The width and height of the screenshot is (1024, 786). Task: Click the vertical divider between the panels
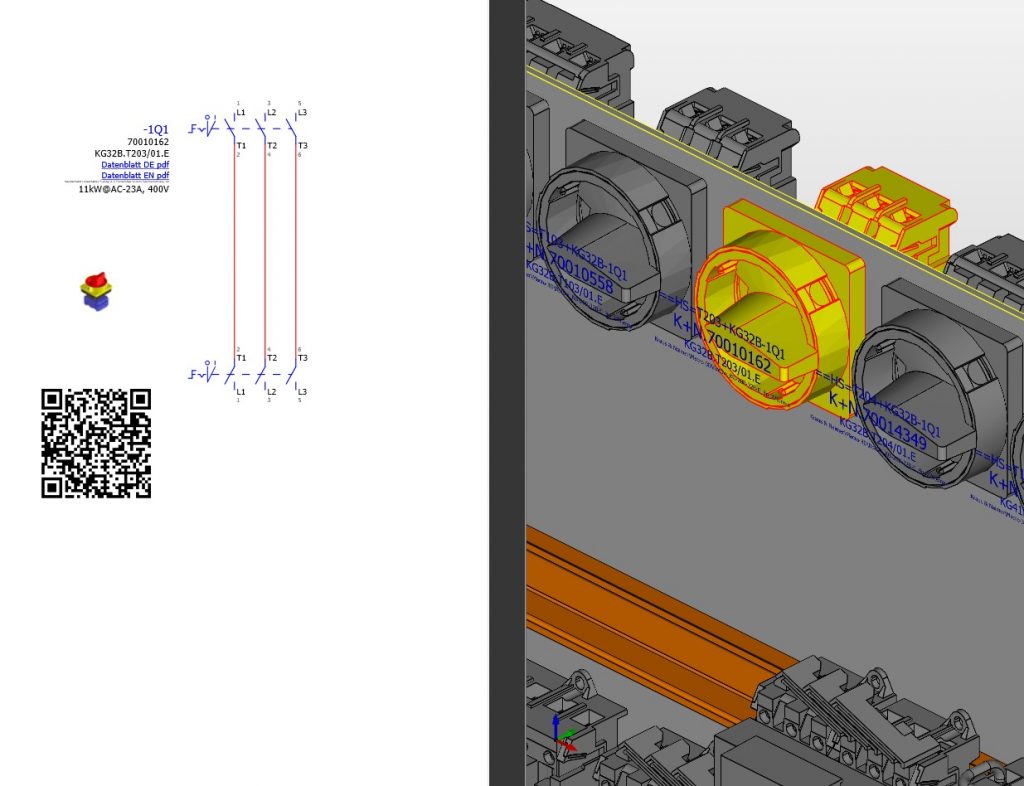507,400
